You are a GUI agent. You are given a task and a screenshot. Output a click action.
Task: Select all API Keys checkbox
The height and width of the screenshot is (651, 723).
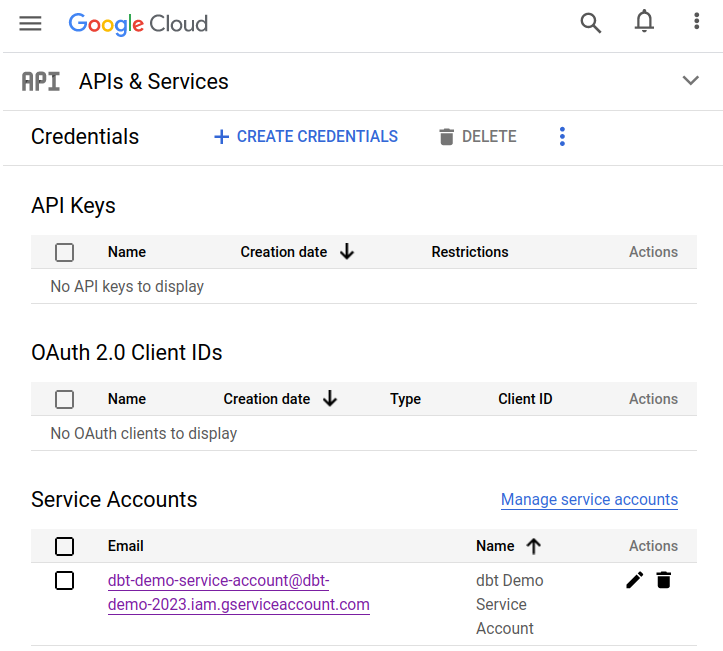click(65, 252)
